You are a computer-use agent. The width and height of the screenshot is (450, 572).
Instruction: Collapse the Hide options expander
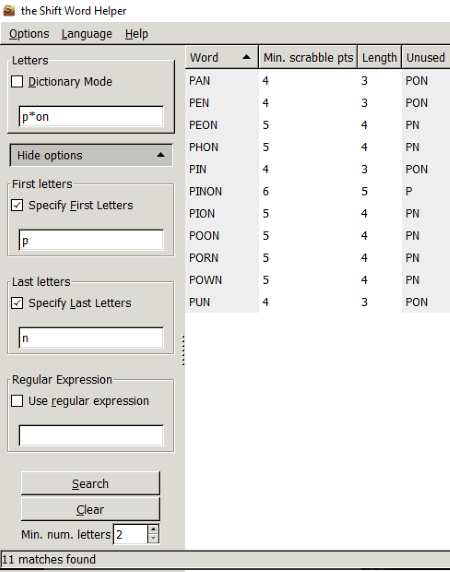[x=91, y=155]
